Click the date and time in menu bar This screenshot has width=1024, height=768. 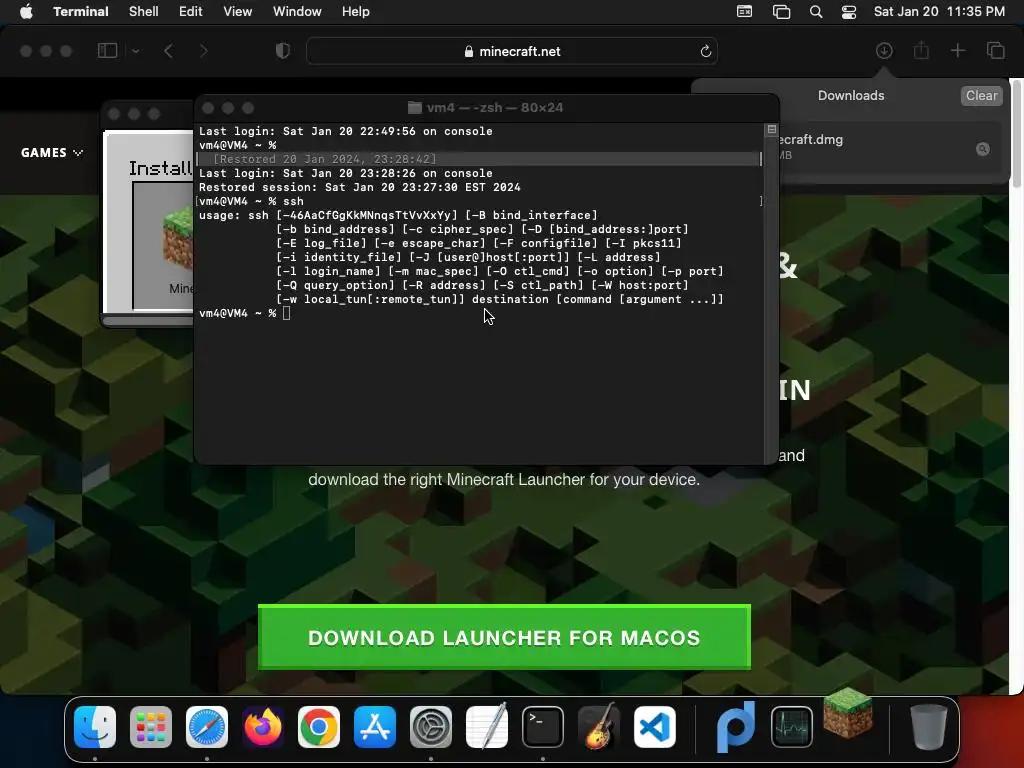(939, 12)
